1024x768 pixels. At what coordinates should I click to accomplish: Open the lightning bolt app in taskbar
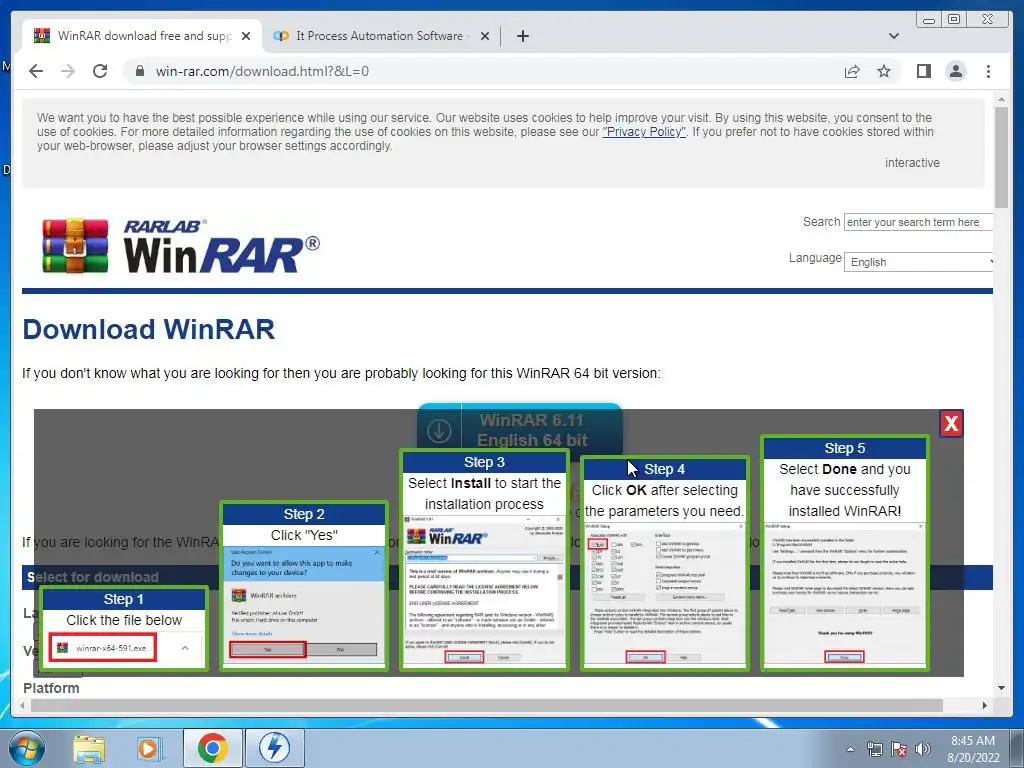click(x=274, y=748)
